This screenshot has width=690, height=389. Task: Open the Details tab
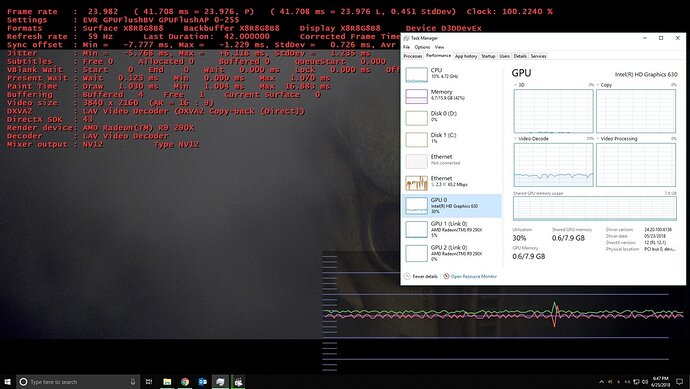pos(520,56)
